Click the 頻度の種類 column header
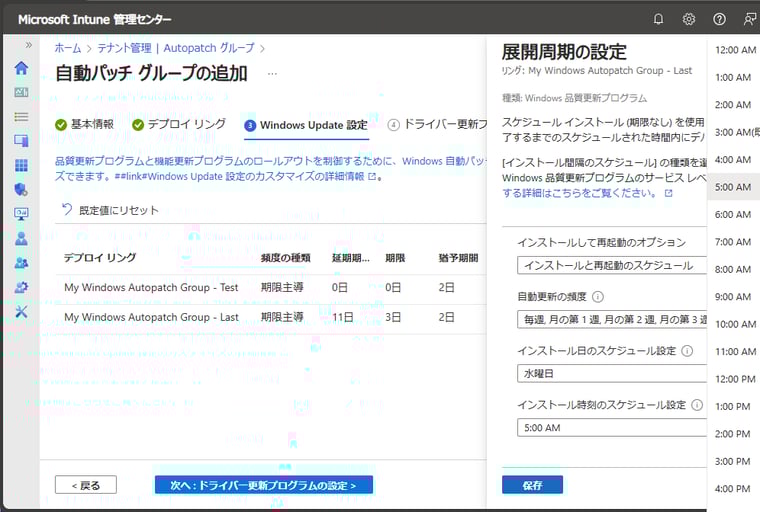The width and height of the screenshot is (760, 512). [x=285, y=258]
